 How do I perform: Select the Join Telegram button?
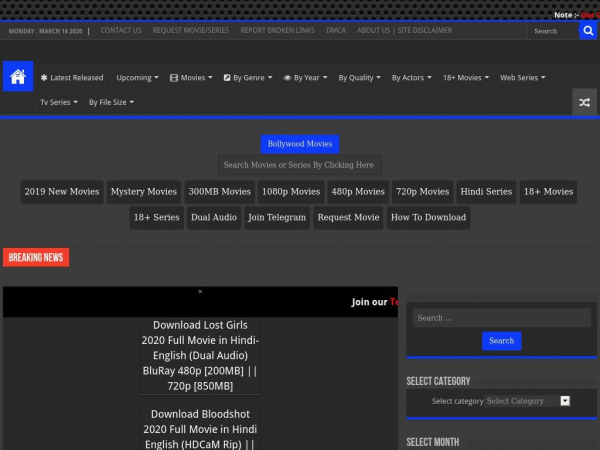pos(277,218)
